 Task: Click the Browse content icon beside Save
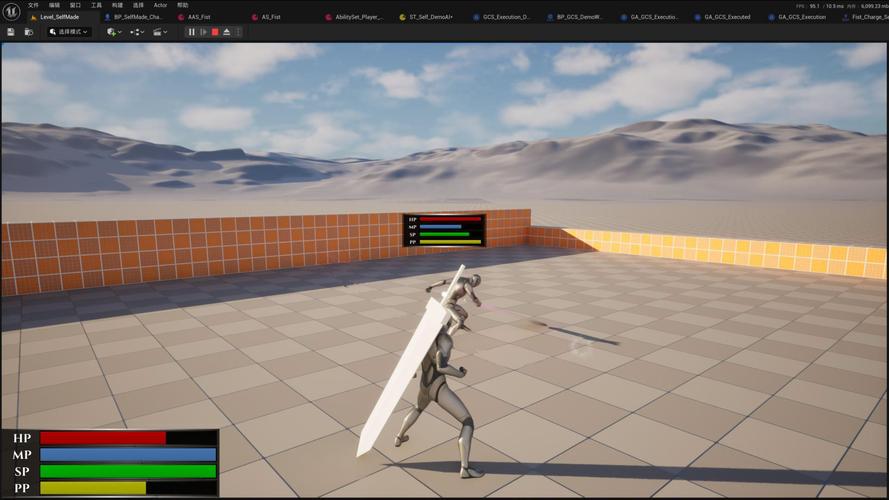(29, 32)
